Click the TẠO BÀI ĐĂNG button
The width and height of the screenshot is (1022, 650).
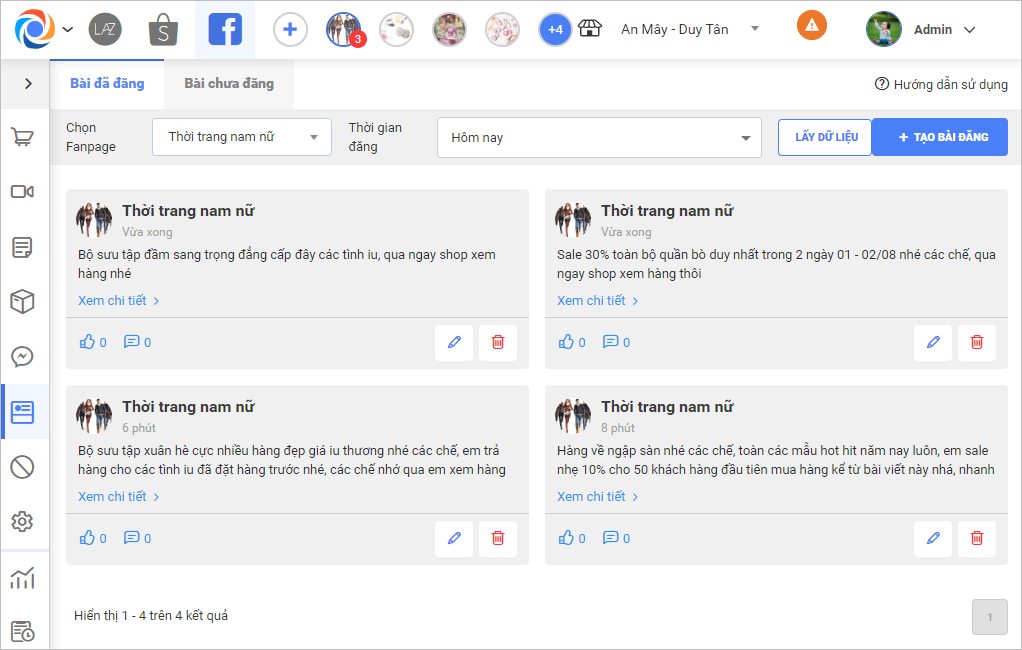click(940, 137)
